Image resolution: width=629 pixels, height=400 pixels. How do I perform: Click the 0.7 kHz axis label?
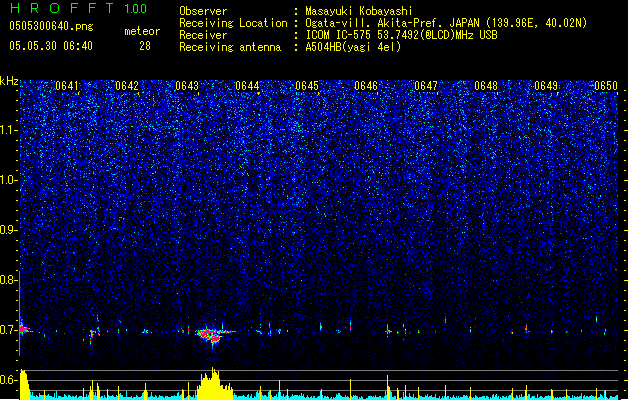(x=8, y=330)
